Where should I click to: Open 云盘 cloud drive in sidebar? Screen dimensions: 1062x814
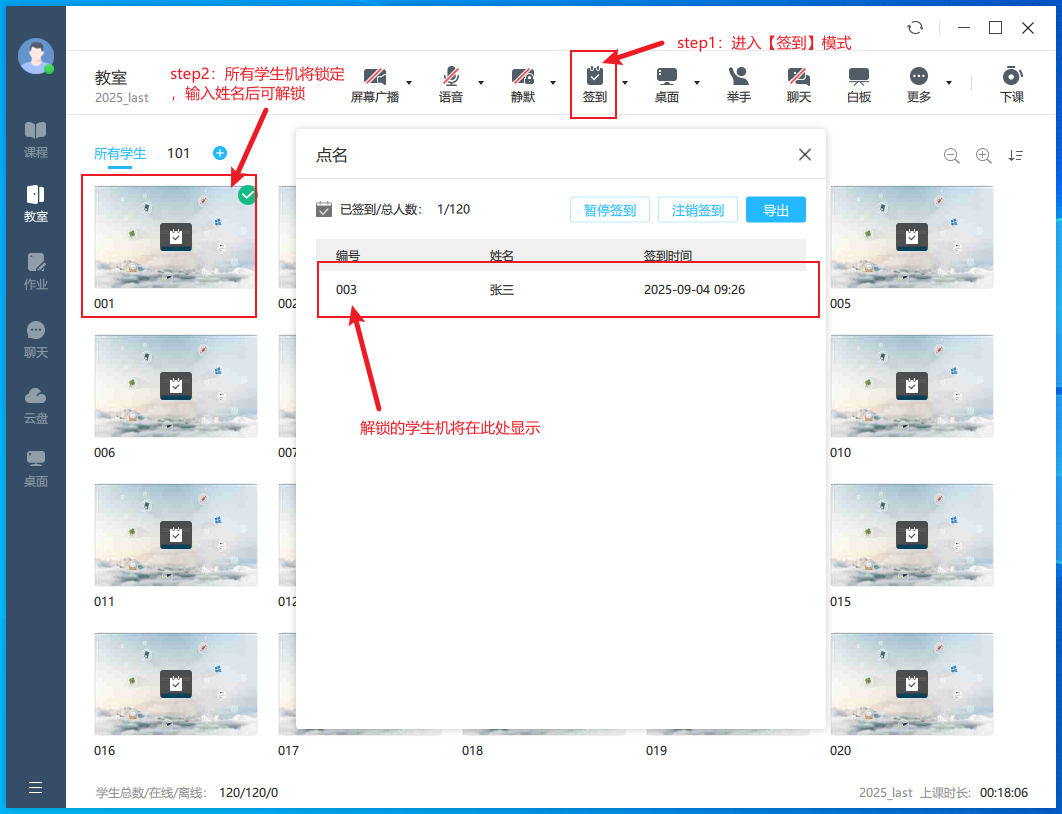point(36,404)
